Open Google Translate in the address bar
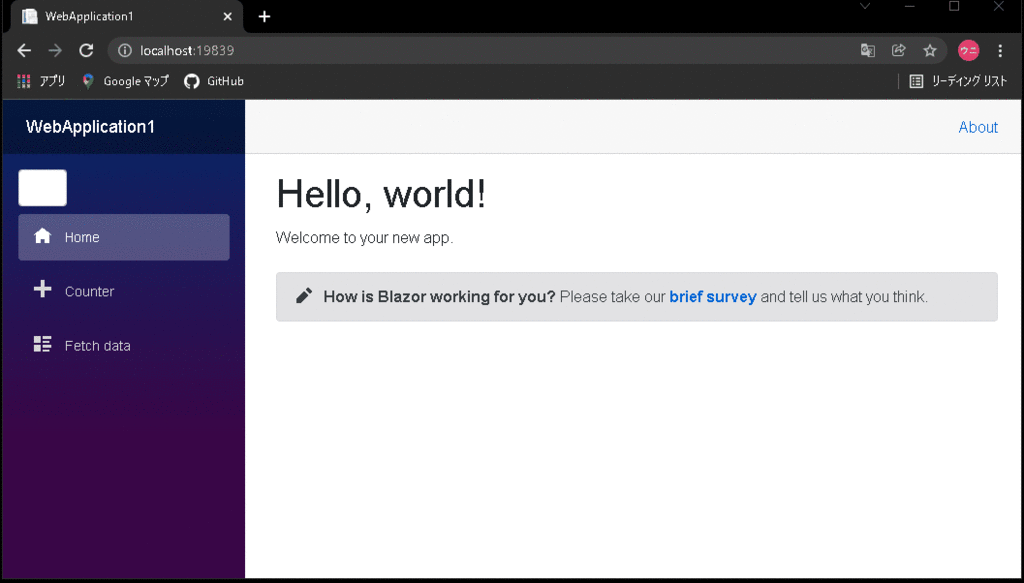The height and width of the screenshot is (583, 1024). [866, 50]
